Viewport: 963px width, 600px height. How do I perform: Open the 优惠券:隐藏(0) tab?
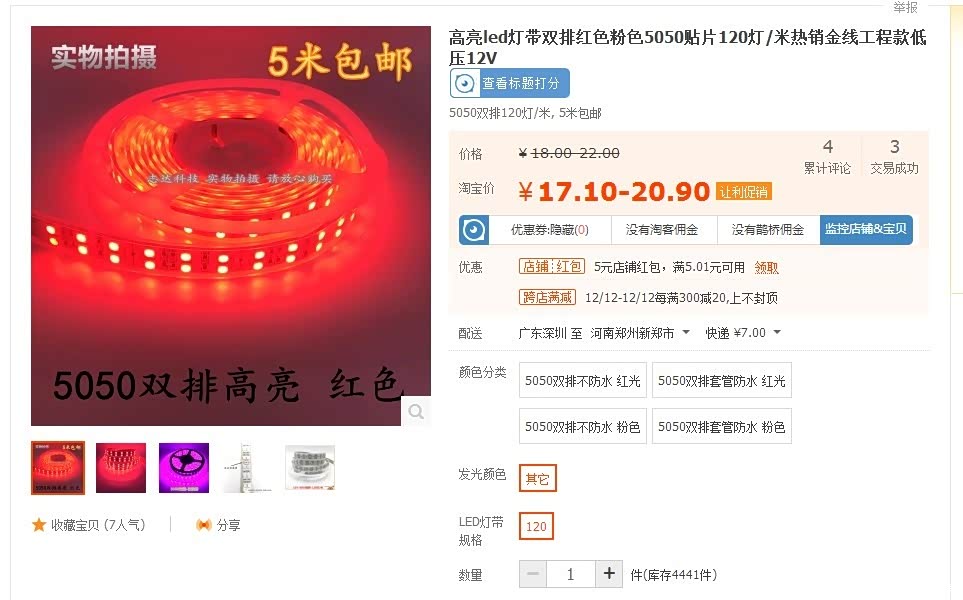550,230
